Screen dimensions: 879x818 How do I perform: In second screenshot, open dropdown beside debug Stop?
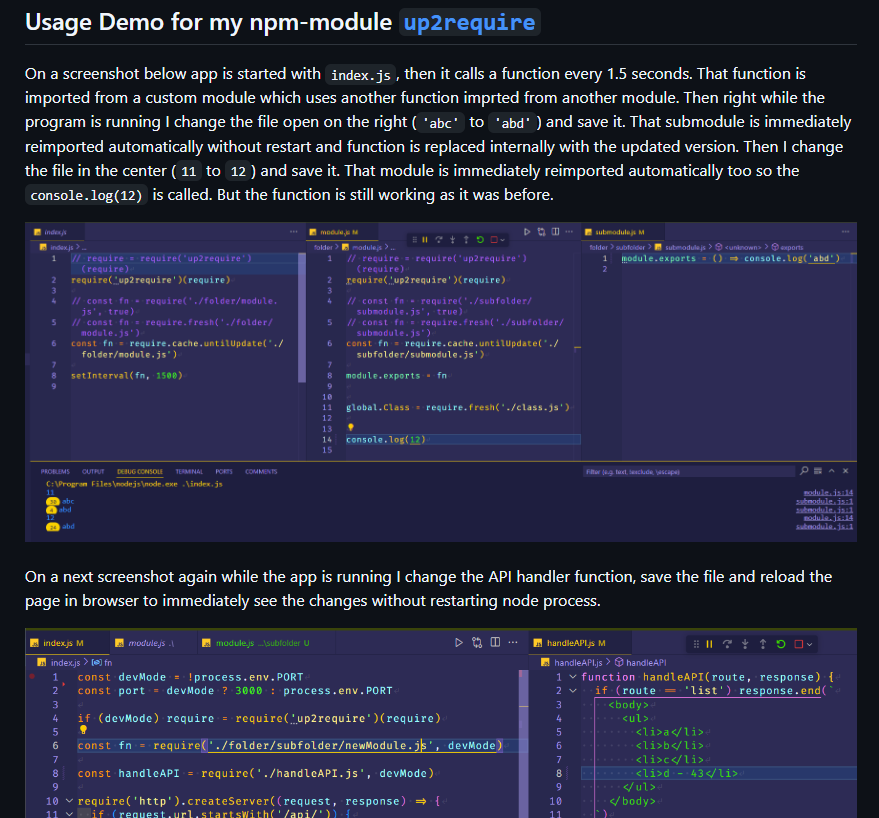tap(809, 645)
